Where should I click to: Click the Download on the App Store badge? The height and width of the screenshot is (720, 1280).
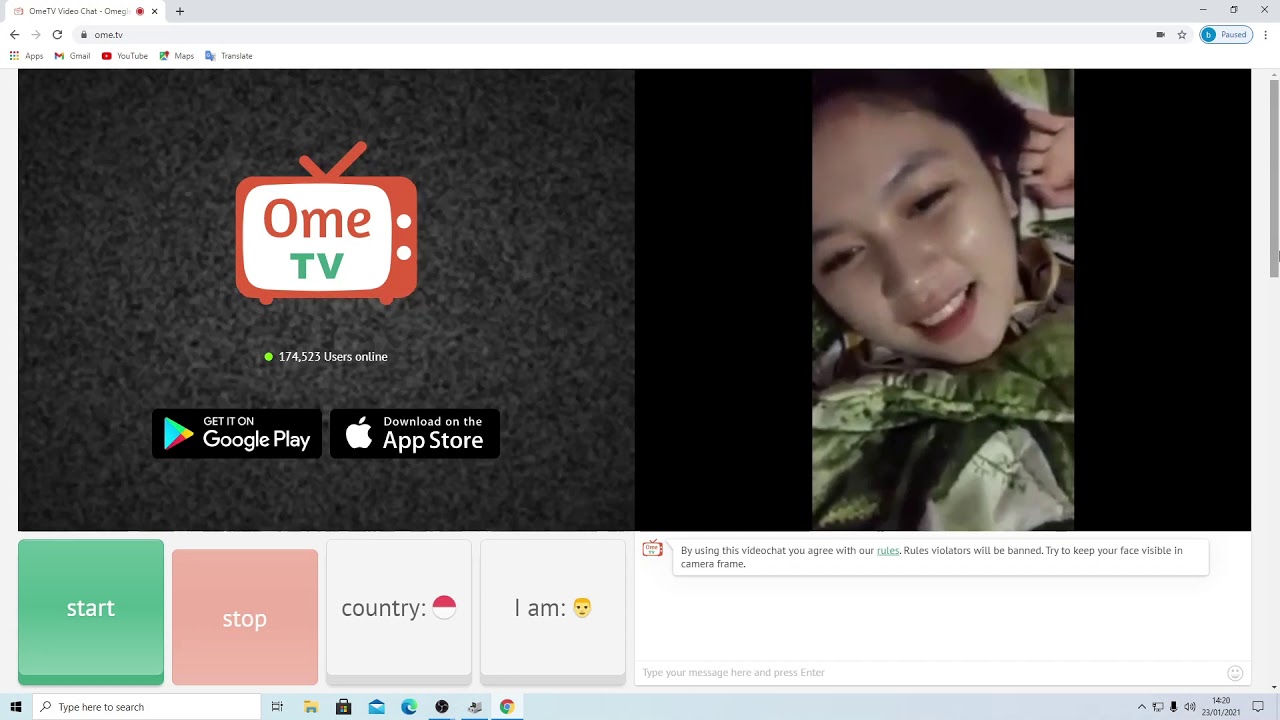tap(415, 434)
